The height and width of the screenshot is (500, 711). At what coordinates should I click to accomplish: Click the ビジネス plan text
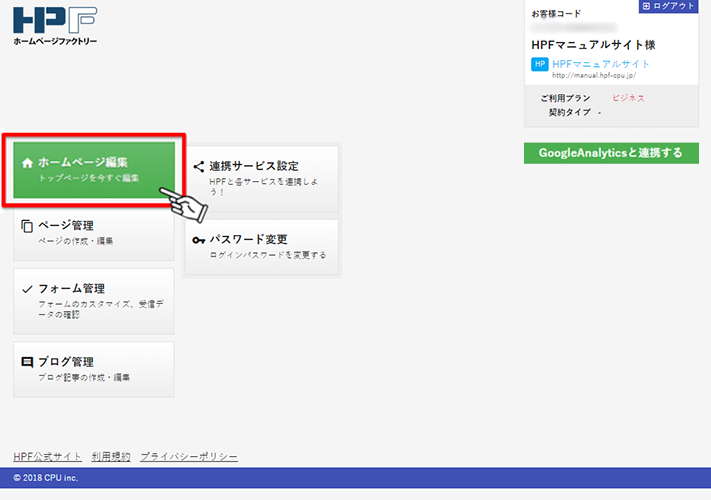tap(628, 98)
